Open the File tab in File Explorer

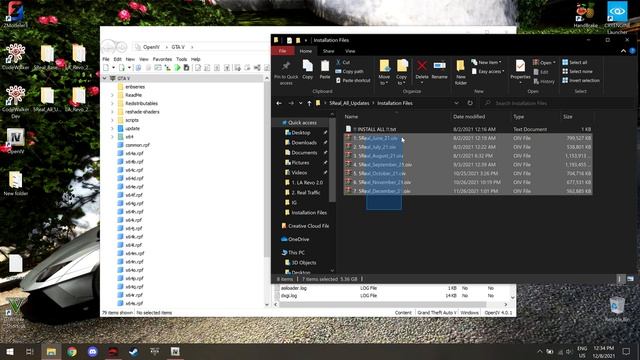click(282, 51)
